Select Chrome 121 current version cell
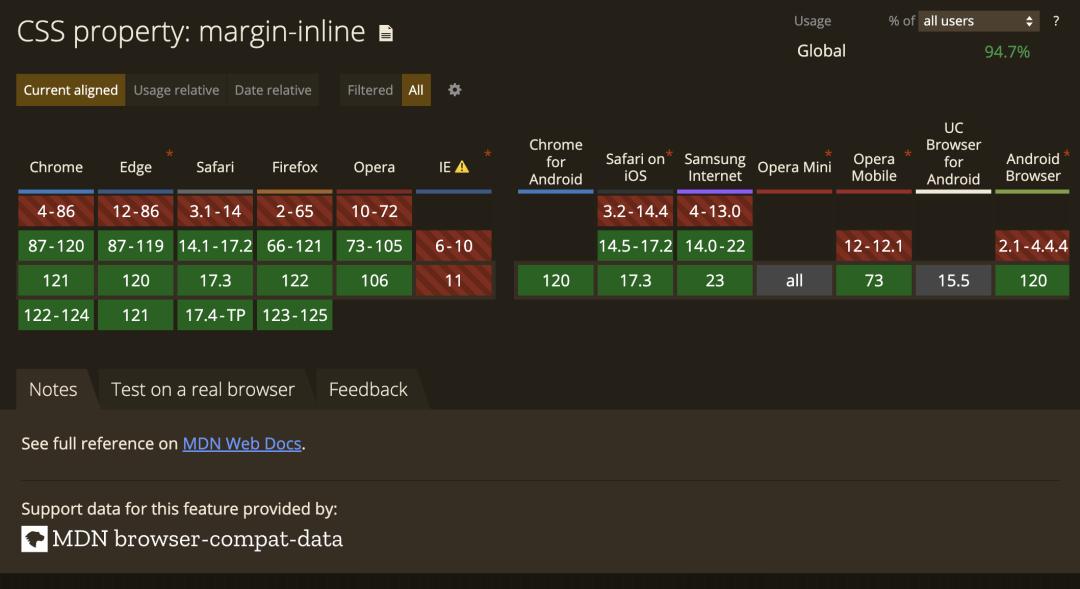Screen dimensions: 1080x589 [56, 280]
